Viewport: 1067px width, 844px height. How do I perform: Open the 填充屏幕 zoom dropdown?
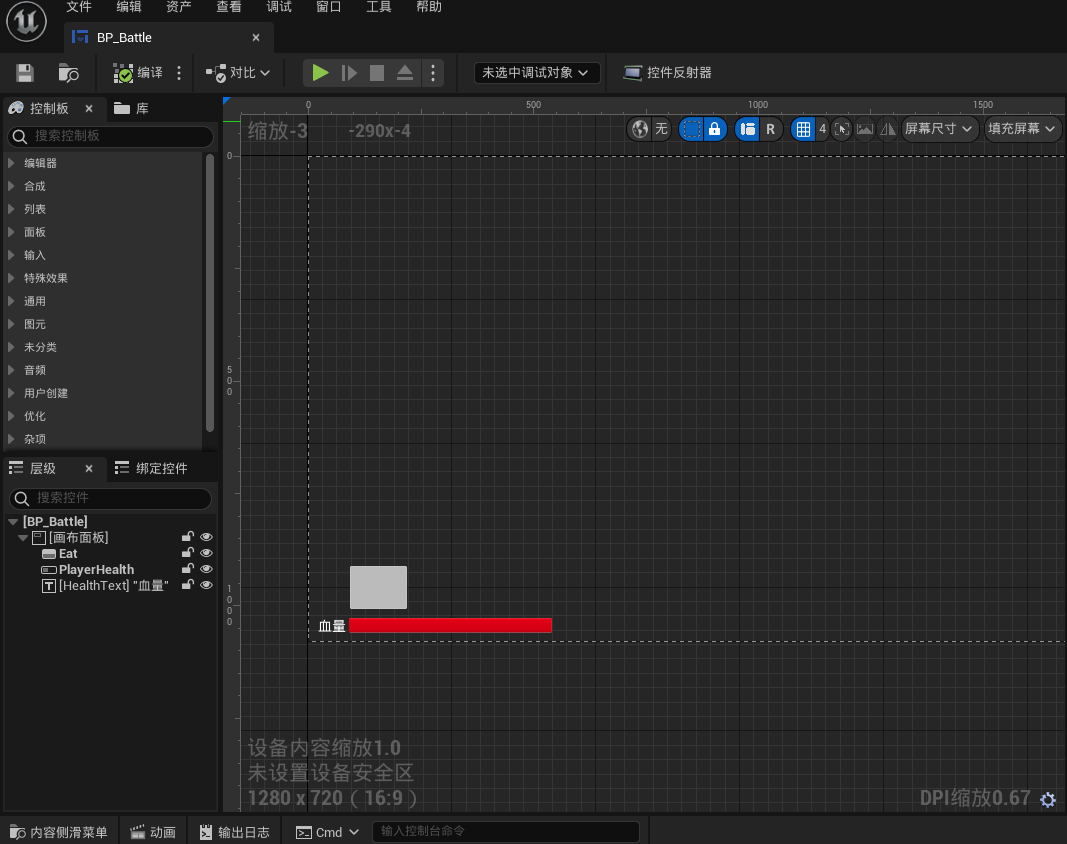(1022, 129)
